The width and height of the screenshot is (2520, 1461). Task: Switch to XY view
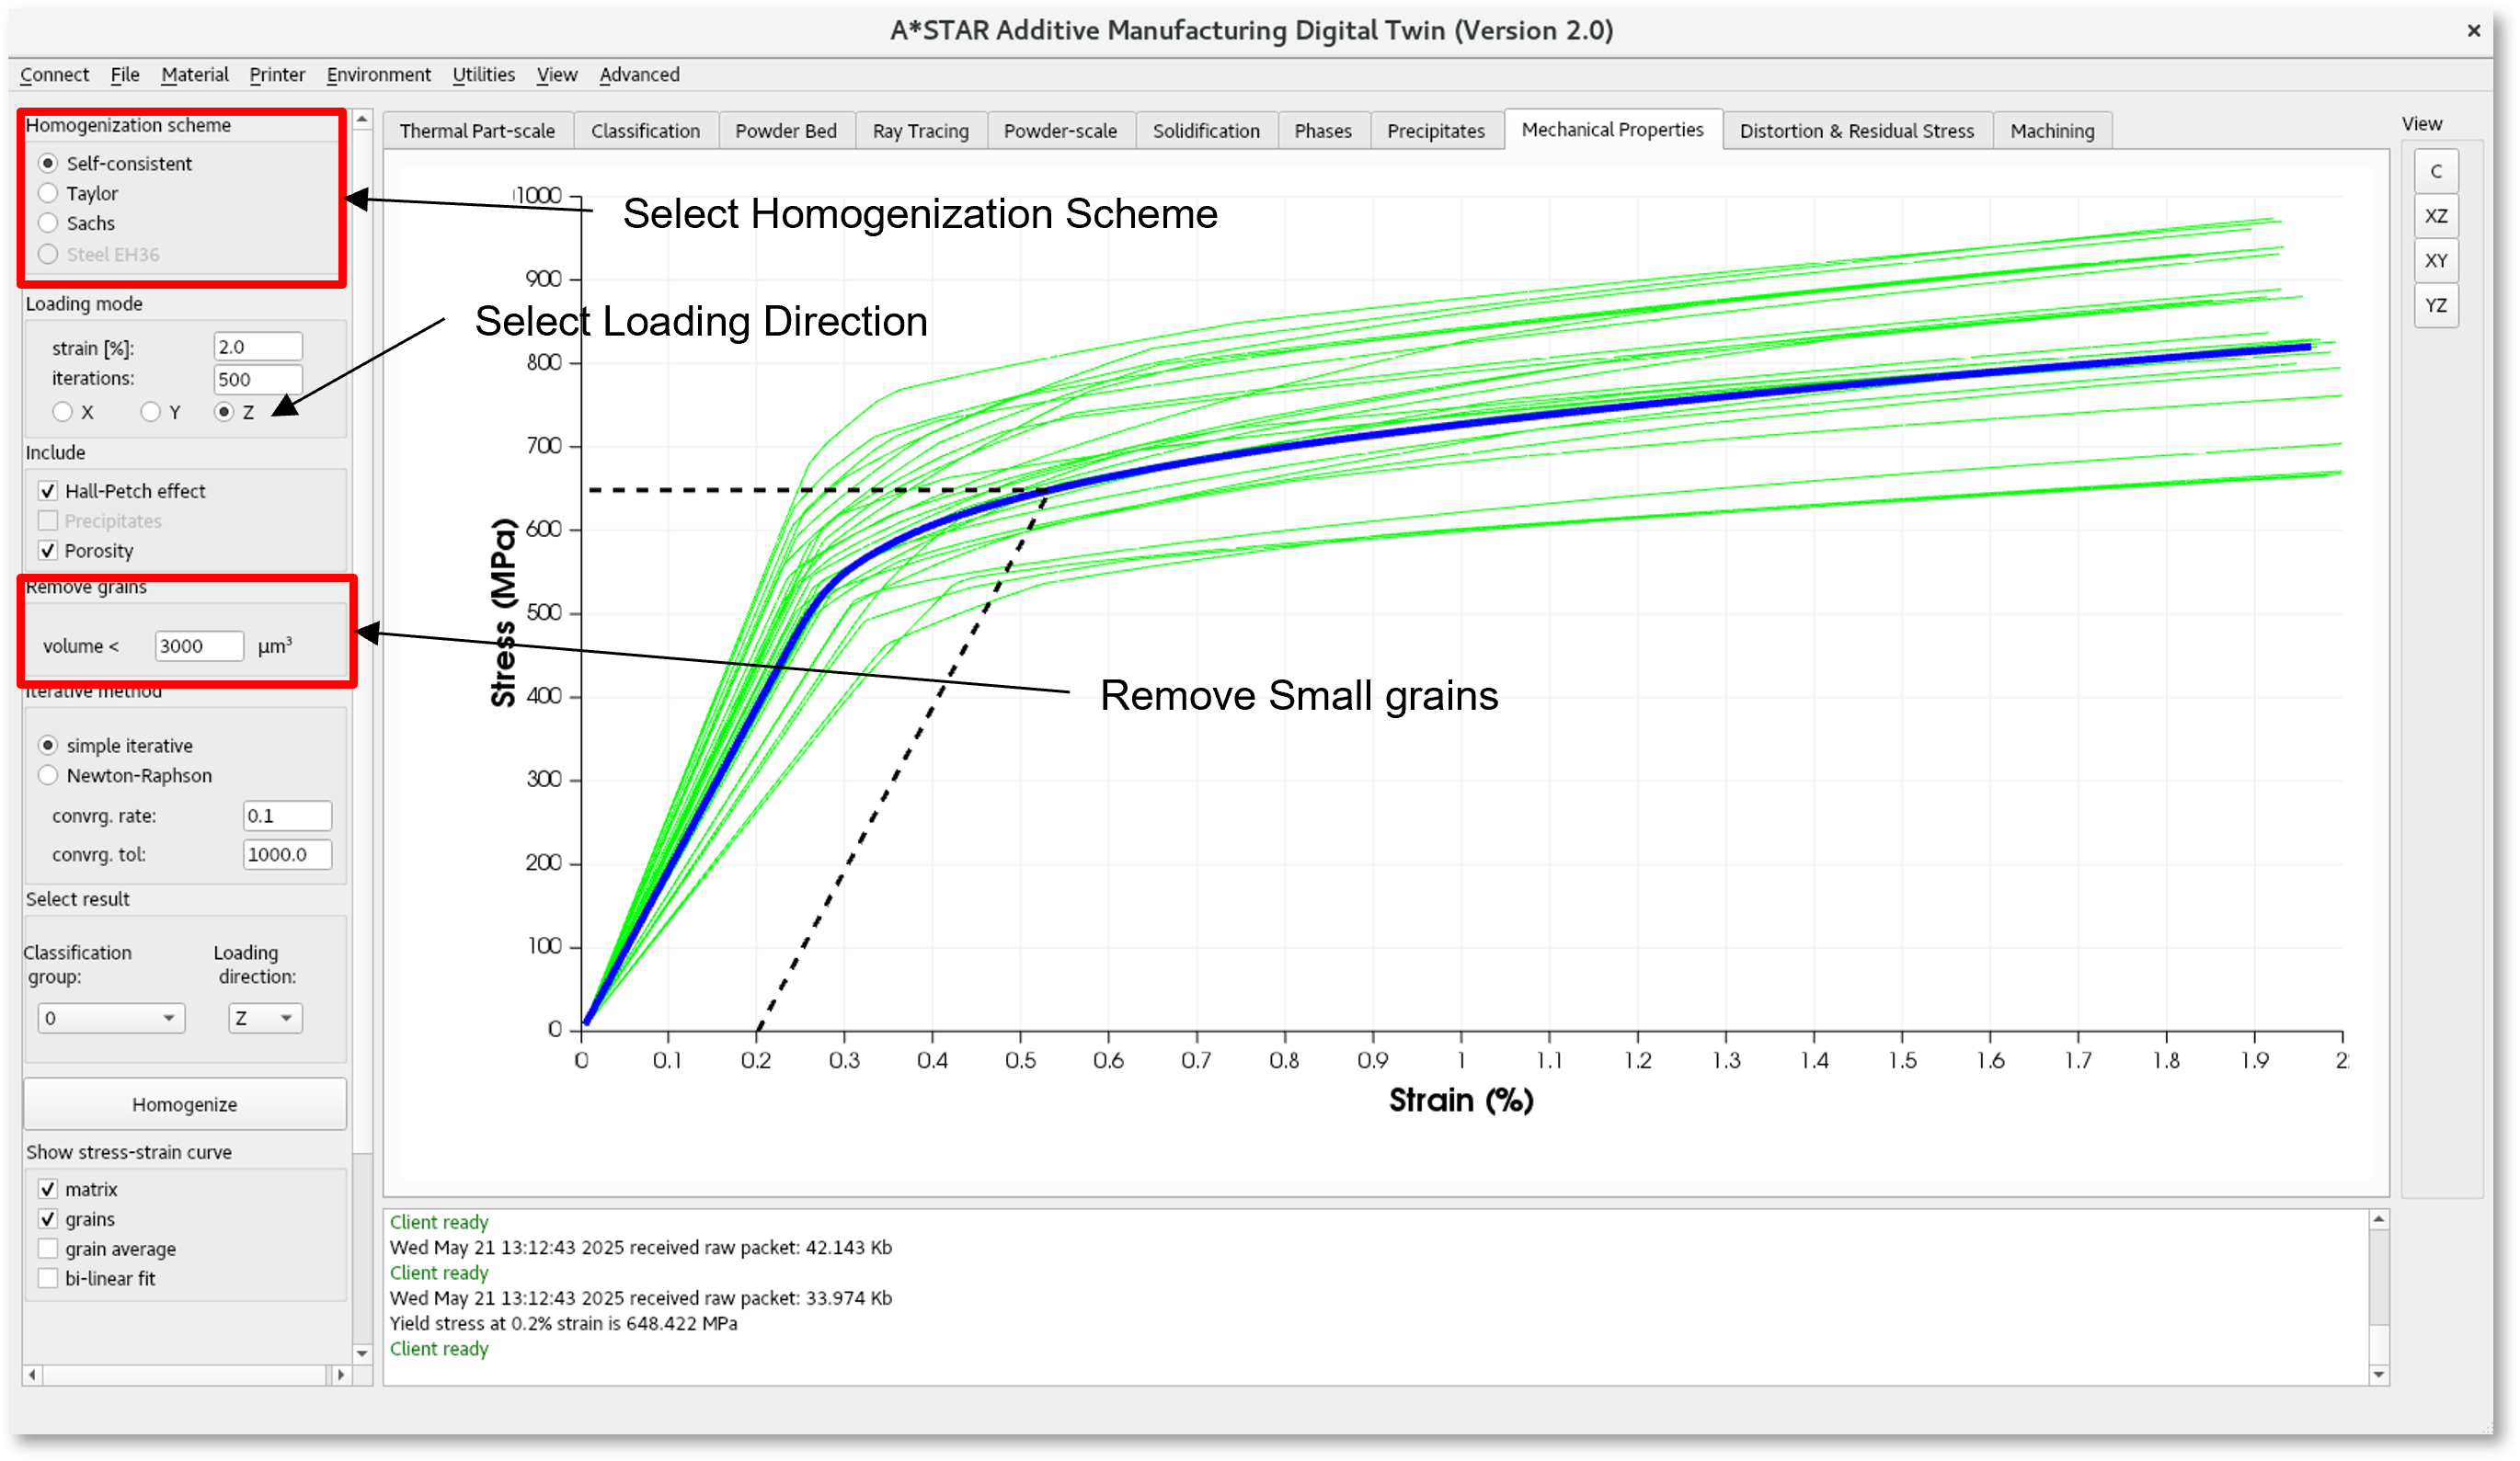pos(2435,260)
